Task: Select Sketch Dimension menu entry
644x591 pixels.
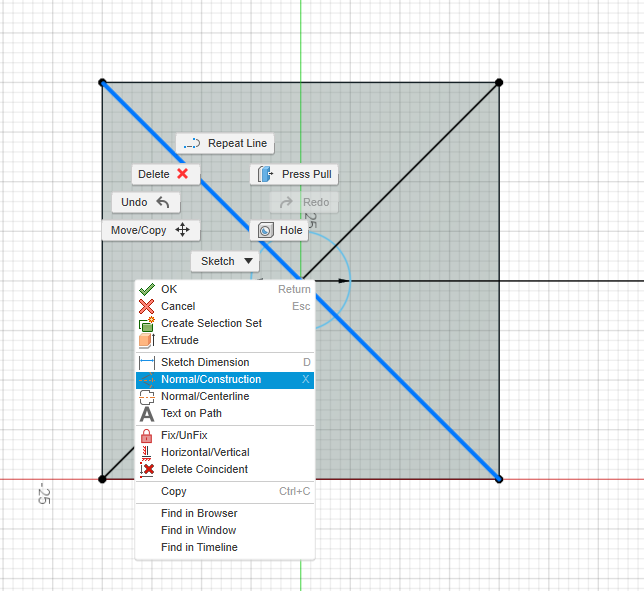Action: [225, 362]
